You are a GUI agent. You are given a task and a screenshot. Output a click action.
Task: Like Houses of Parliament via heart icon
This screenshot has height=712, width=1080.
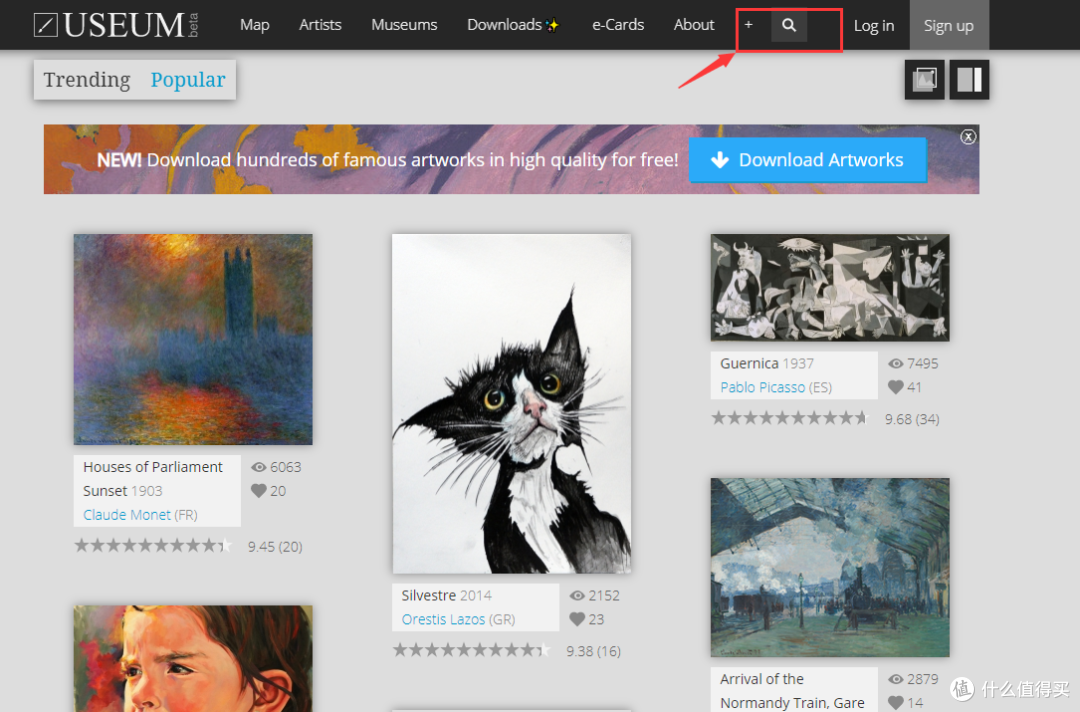coord(258,490)
